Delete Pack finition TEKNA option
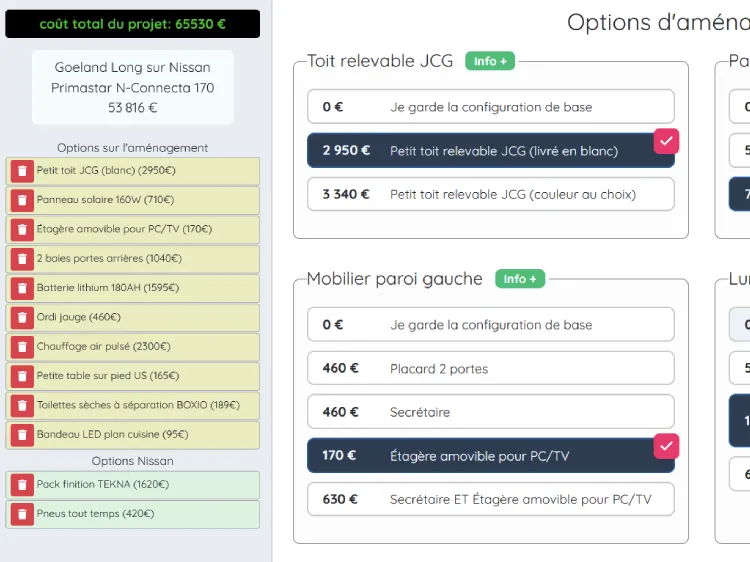The image size is (750, 562). click(x=22, y=485)
